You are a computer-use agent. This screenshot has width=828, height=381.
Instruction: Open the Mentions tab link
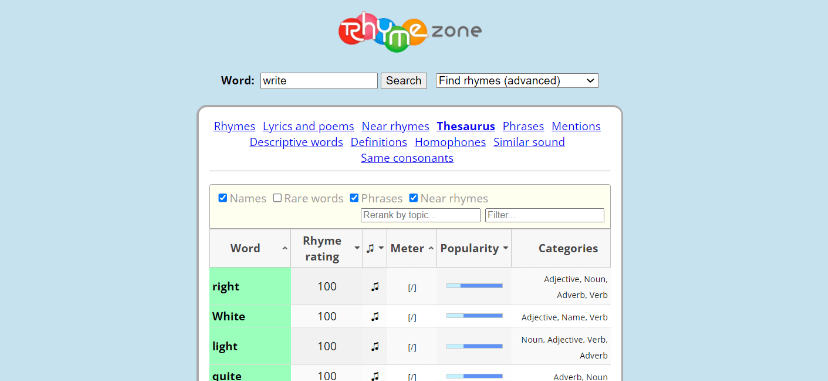point(576,126)
